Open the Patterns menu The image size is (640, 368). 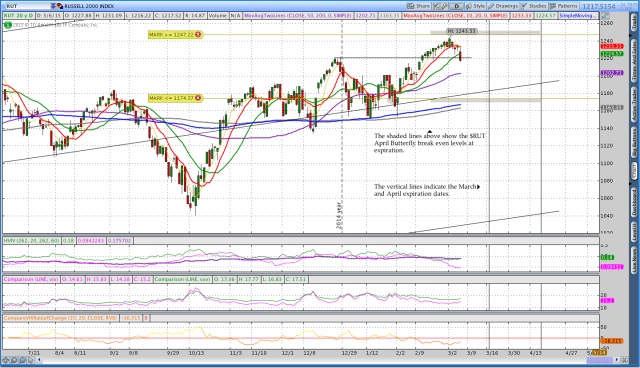[x=564, y=6]
